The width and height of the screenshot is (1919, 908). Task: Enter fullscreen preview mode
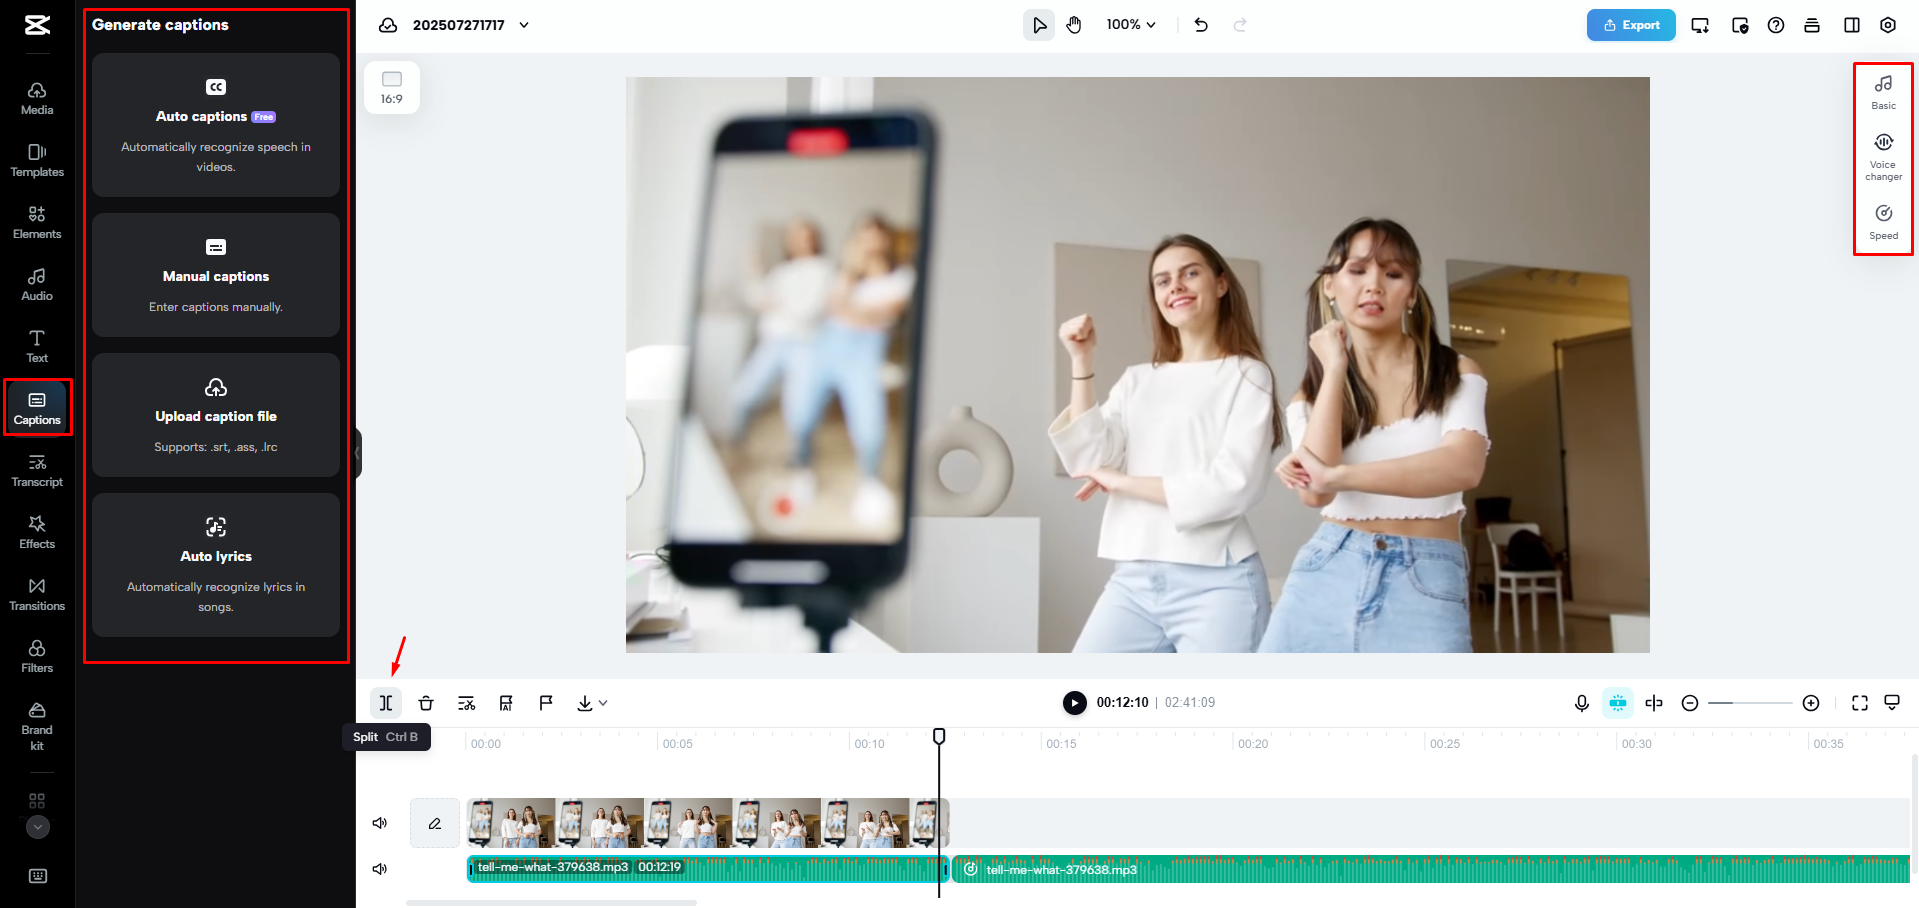pyautogui.click(x=1860, y=703)
